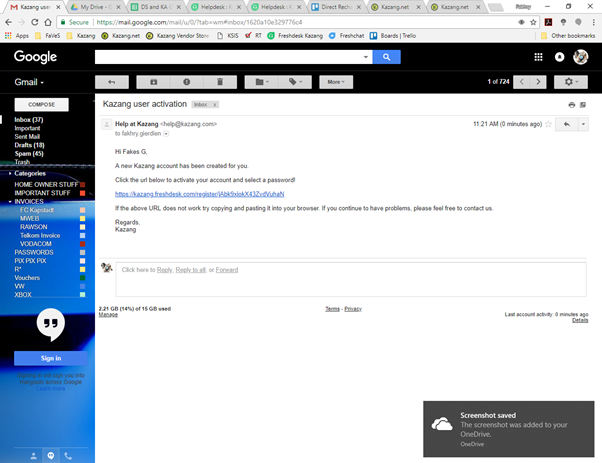Open the Boards | Trello bookmark

(393, 36)
